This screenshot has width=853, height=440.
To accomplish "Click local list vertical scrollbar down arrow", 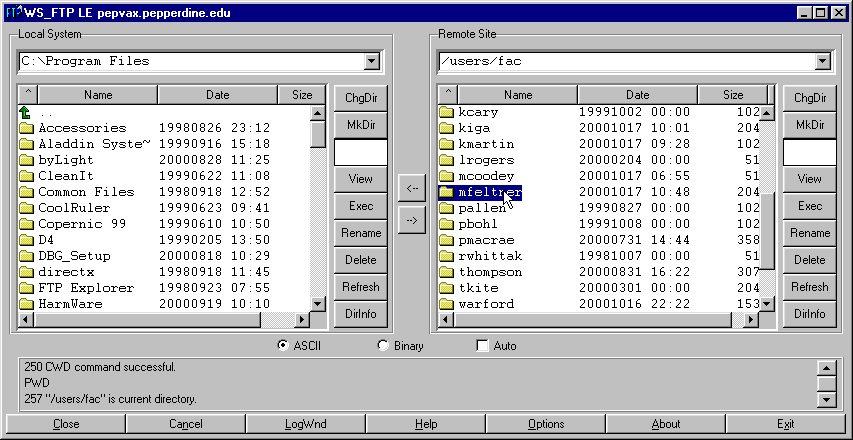I will [318, 303].
